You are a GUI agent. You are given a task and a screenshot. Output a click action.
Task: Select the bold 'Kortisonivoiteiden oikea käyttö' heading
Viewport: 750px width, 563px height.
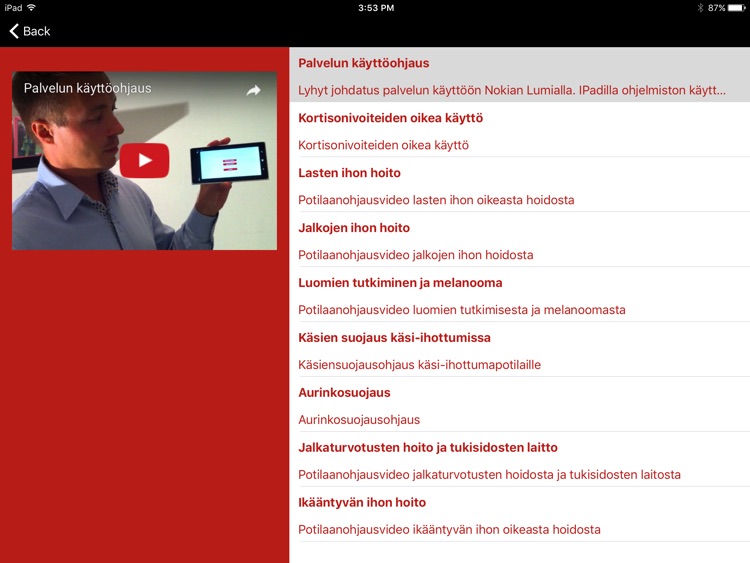[x=390, y=118]
